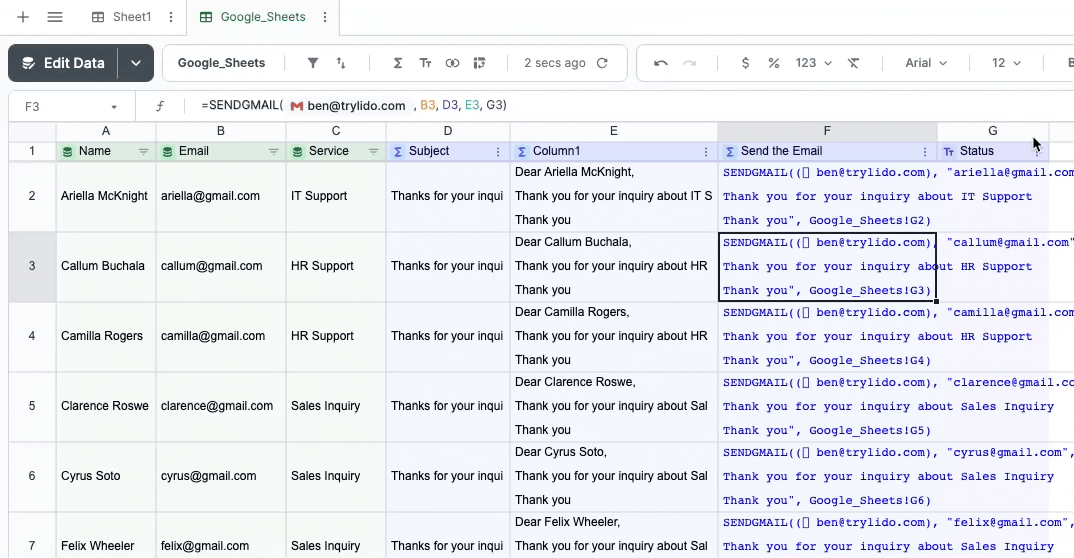Add a text column with Tt icon
The width and height of the screenshot is (1074, 558).
click(x=425, y=63)
